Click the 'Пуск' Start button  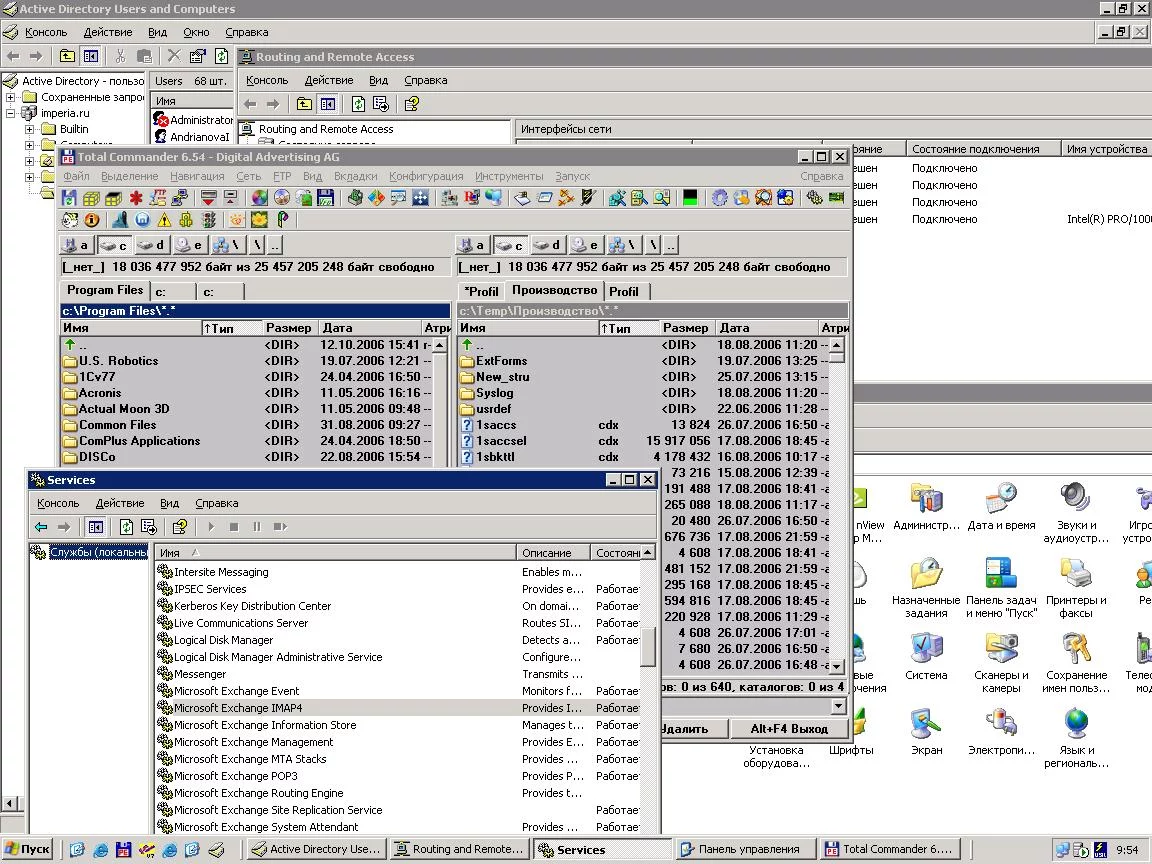tap(28, 849)
